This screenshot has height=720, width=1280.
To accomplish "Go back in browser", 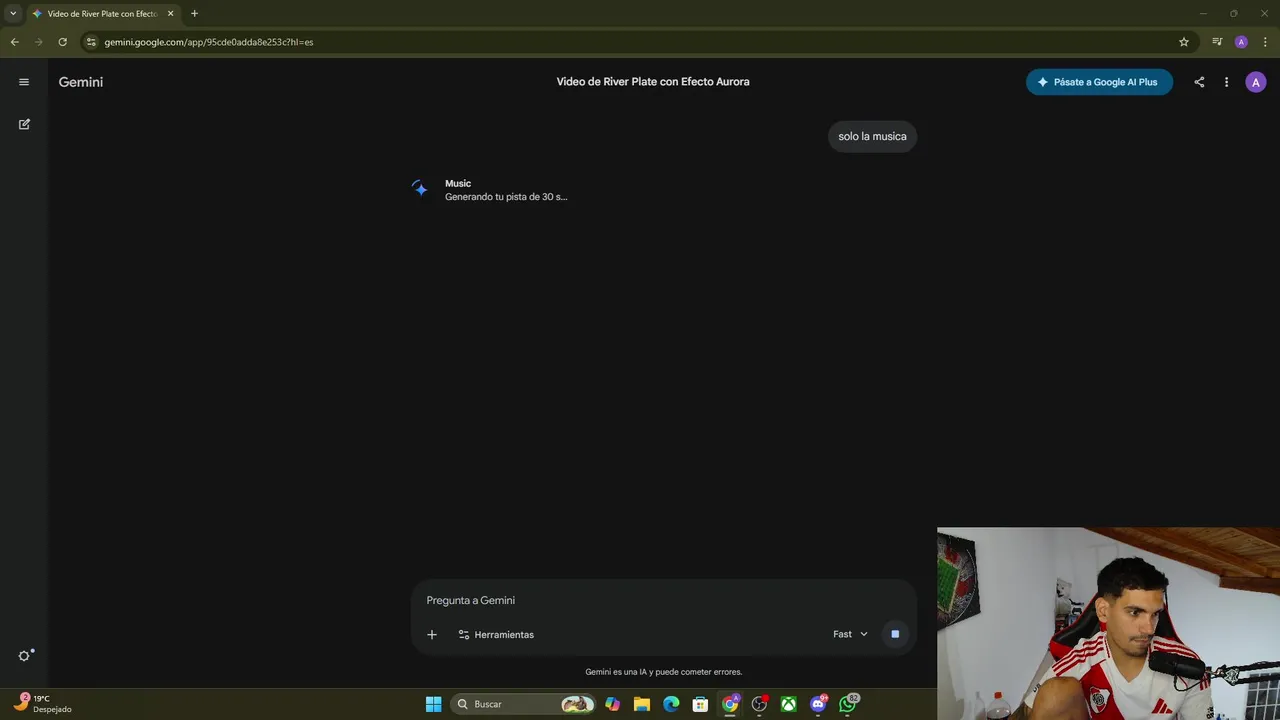I will pyautogui.click(x=14, y=42).
